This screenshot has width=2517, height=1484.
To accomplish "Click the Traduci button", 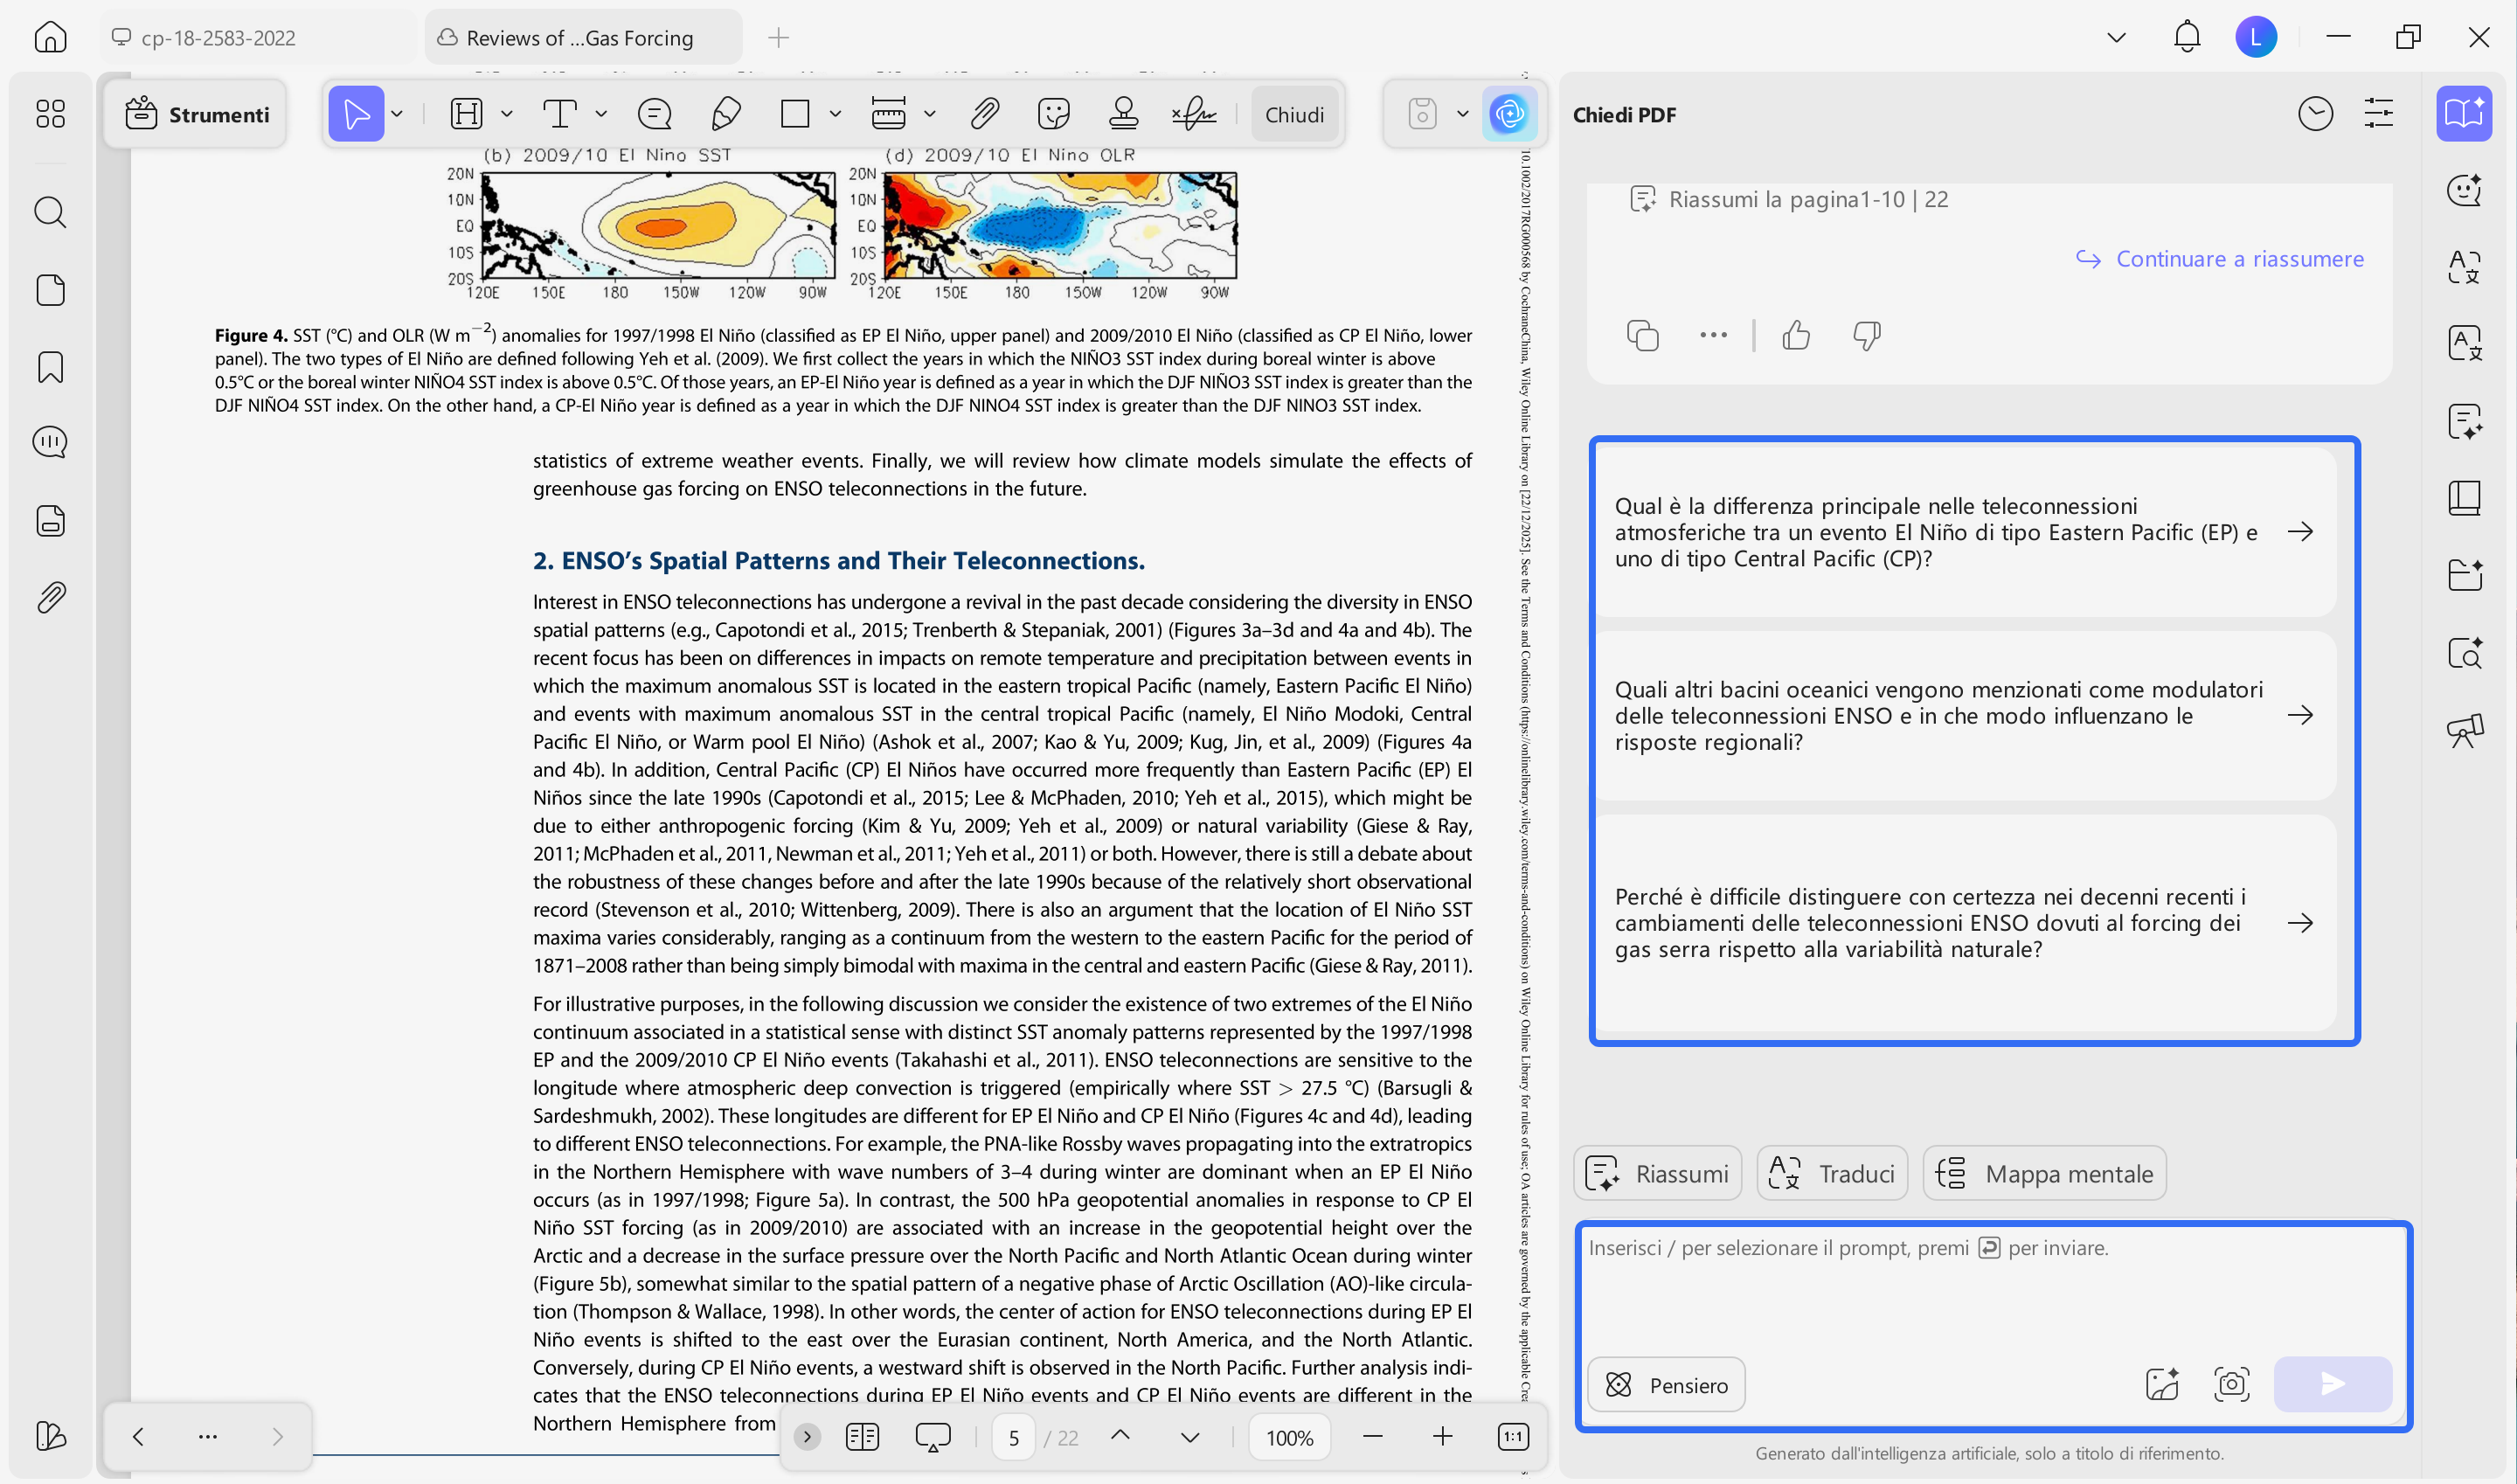I will (x=1832, y=1174).
